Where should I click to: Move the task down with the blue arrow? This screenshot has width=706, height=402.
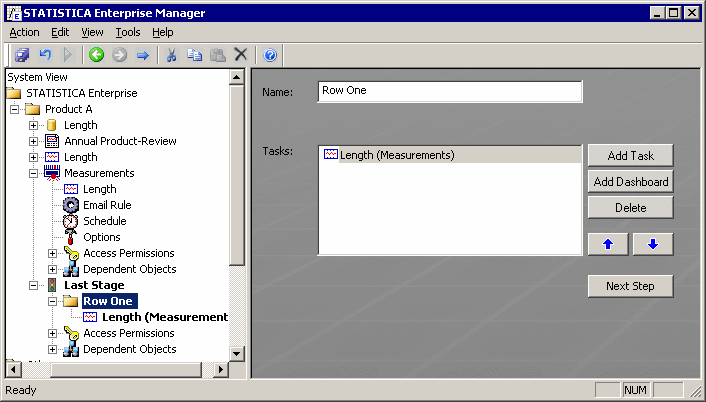[x=653, y=244]
